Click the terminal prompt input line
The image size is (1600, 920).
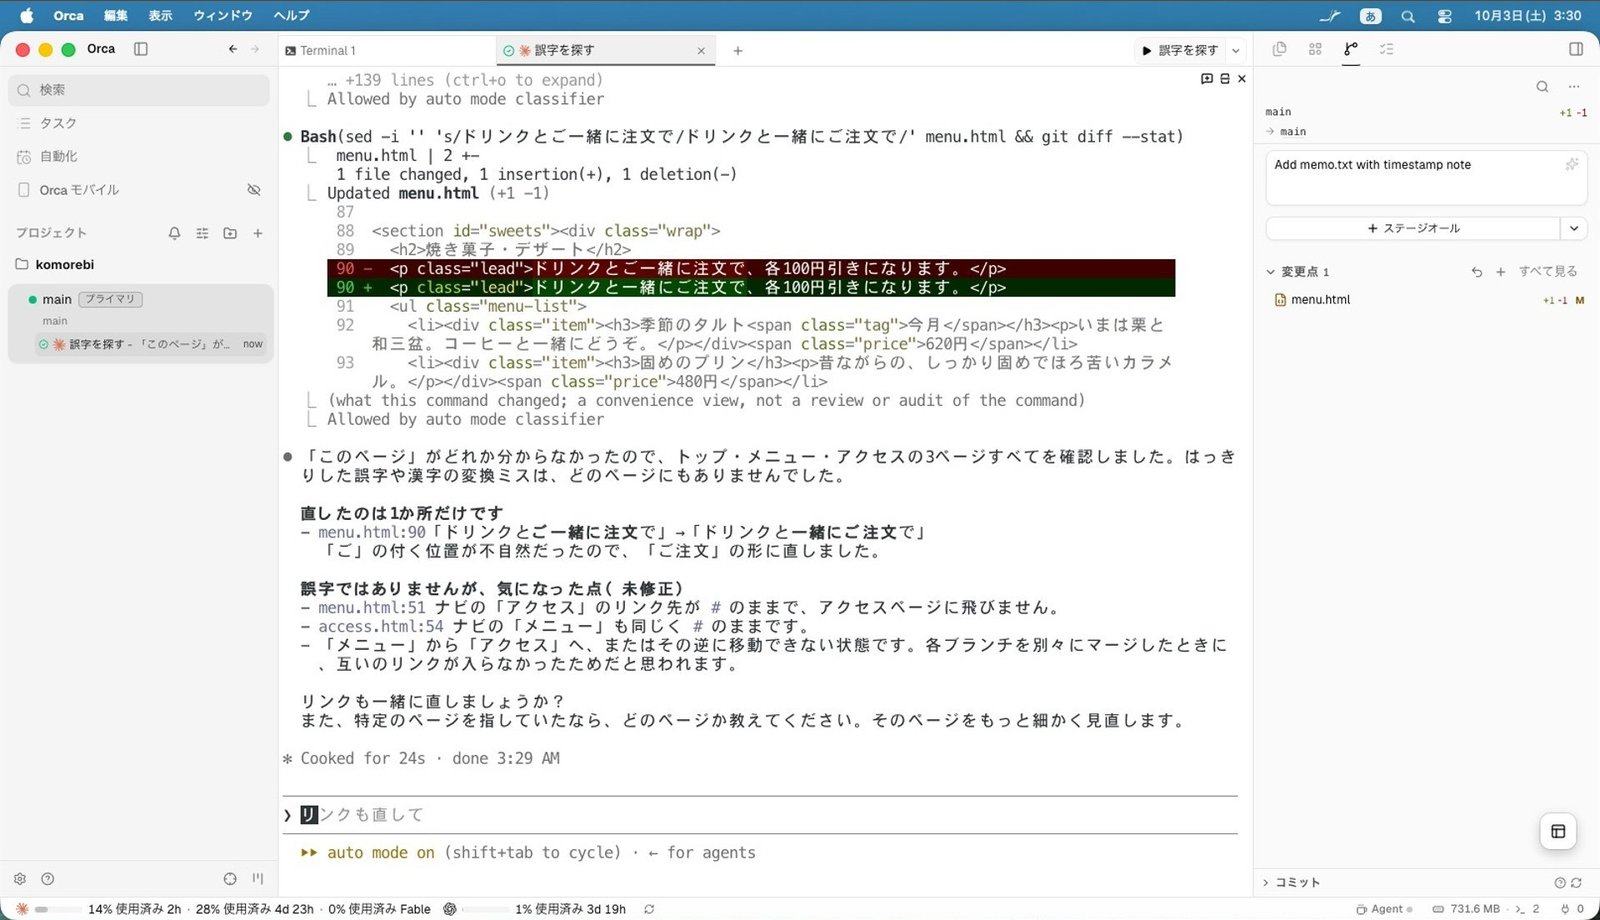(x=760, y=815)
